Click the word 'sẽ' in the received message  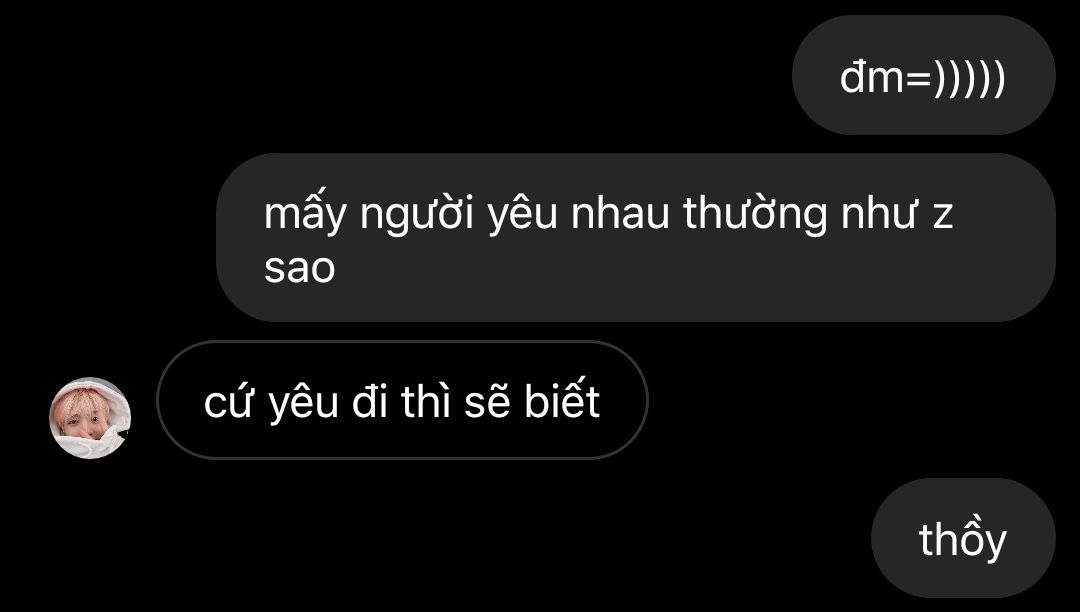487,401
